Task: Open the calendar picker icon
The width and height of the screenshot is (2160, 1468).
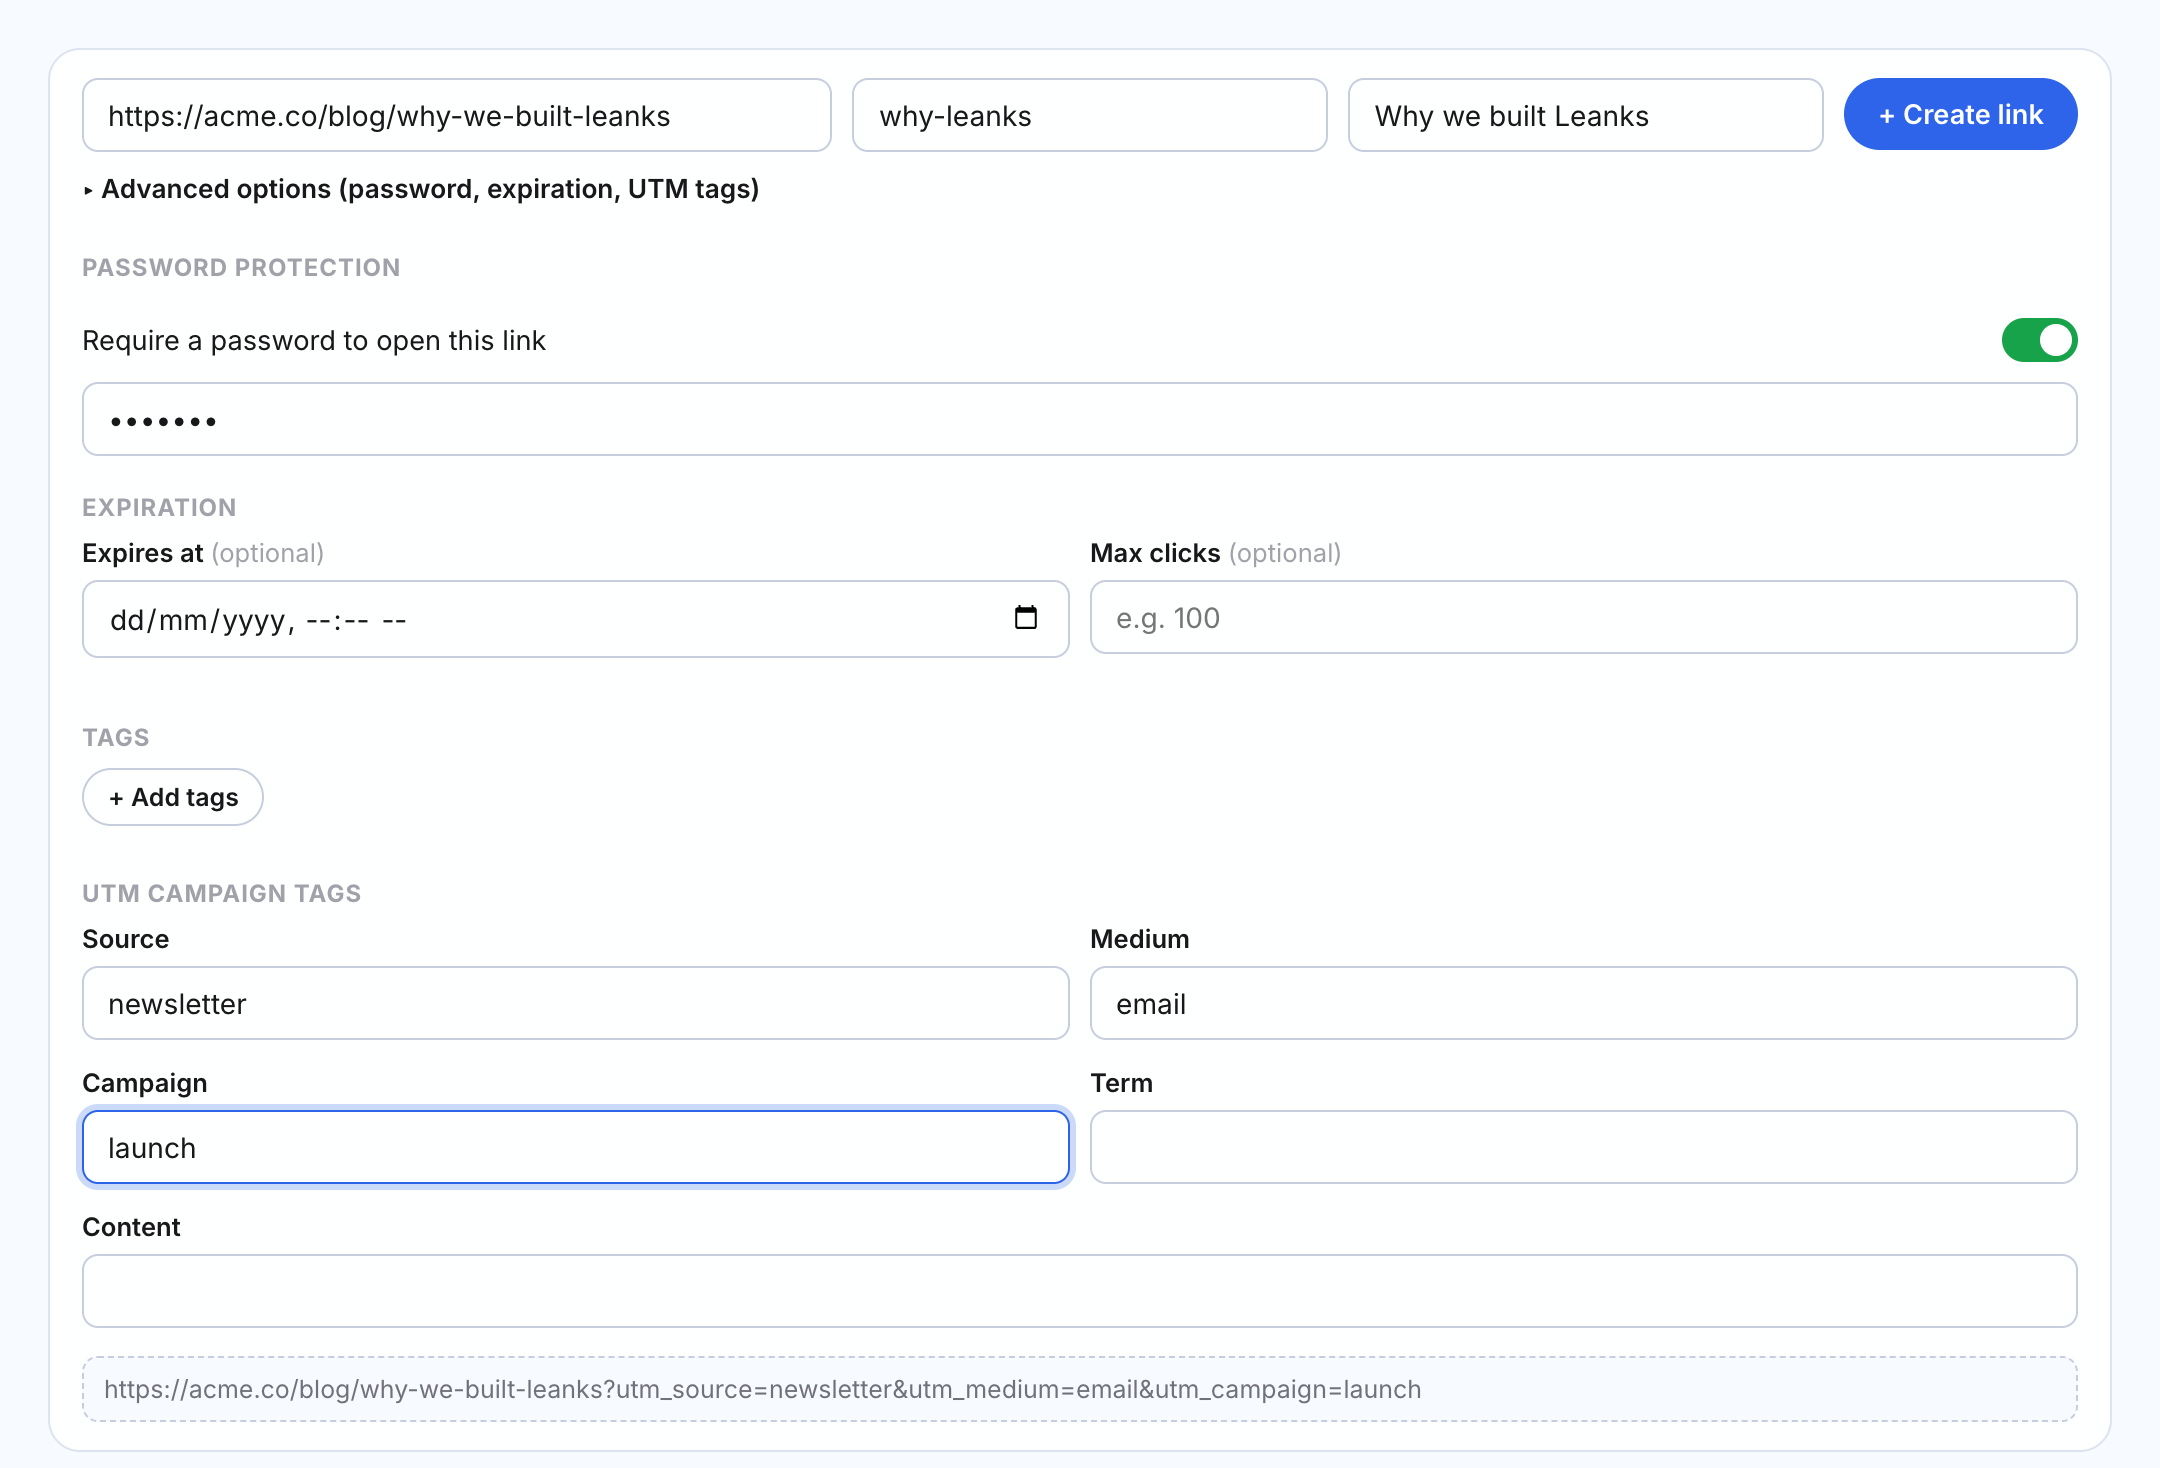Action: (1026, 618)
